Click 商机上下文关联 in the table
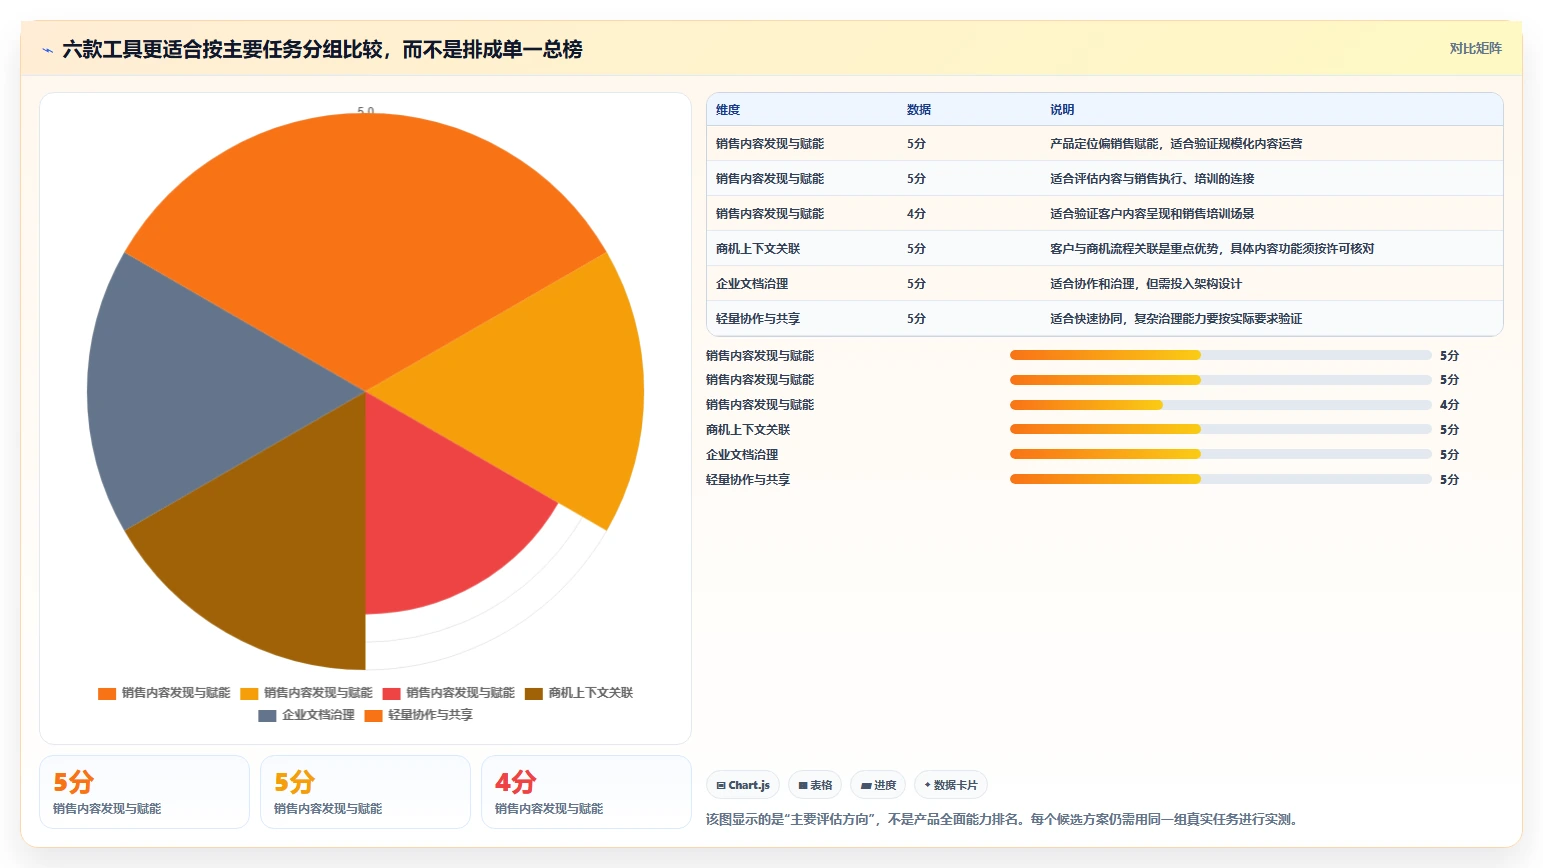 pyautogui.click(x=758, y=249)
